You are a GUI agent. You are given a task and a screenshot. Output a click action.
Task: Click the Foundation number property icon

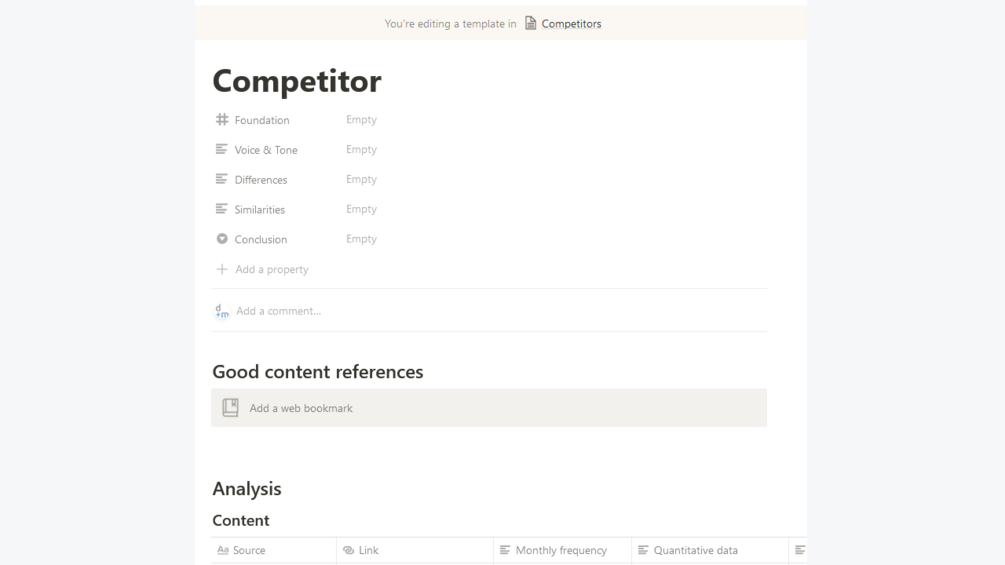(x=222, y=120)
